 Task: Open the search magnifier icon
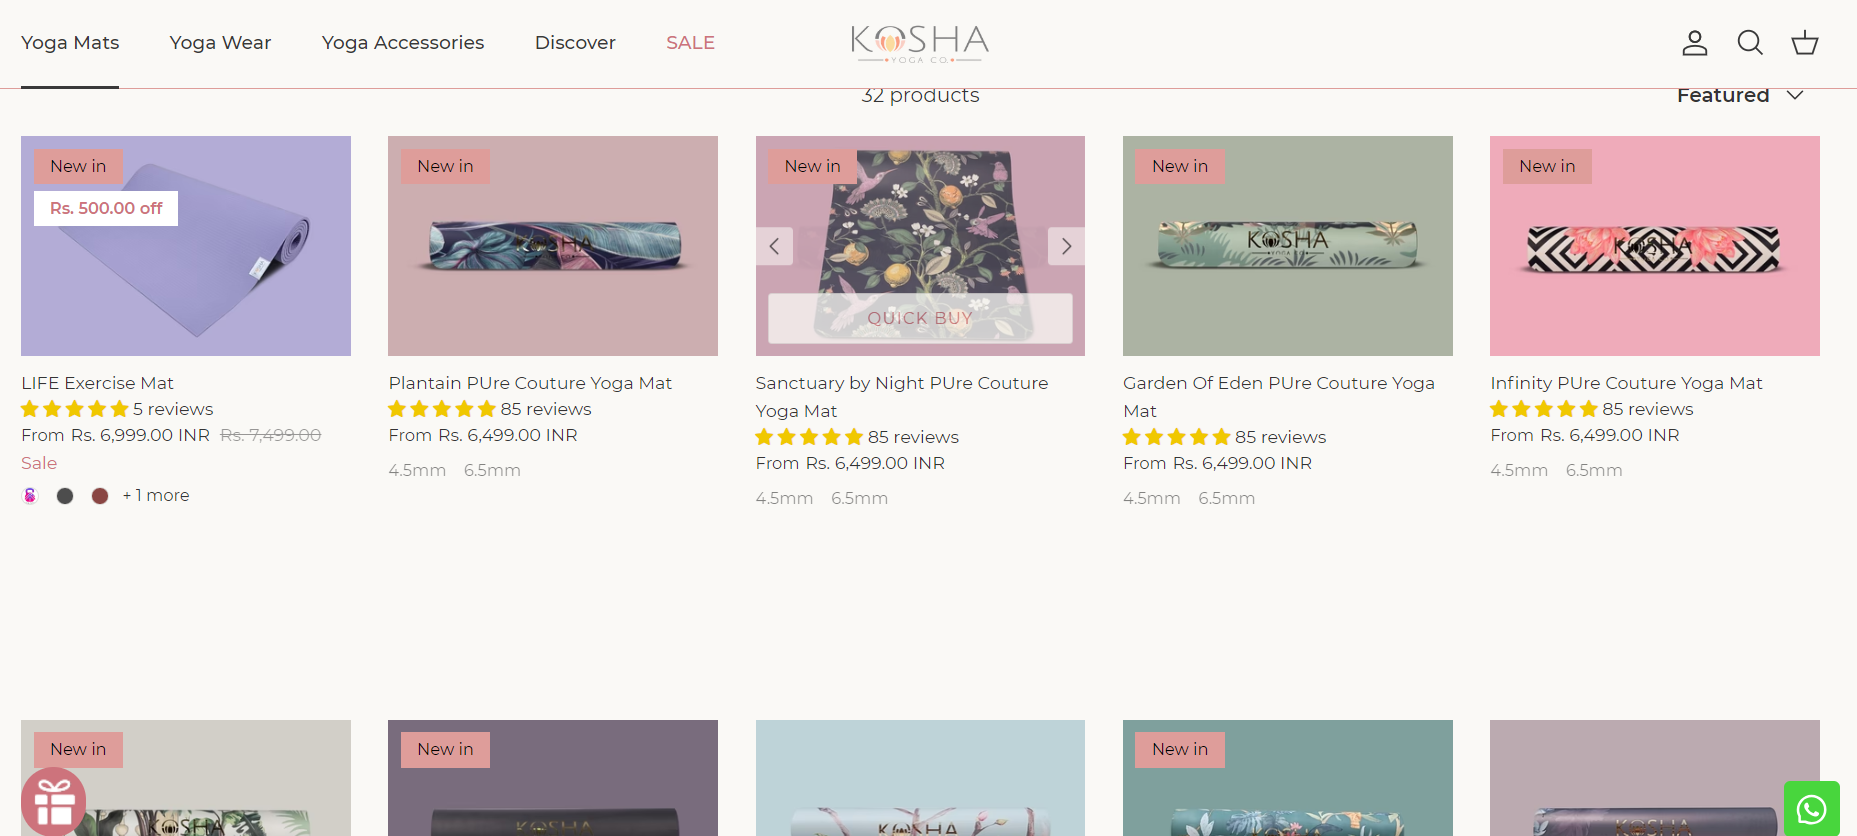click(1749, 43)
